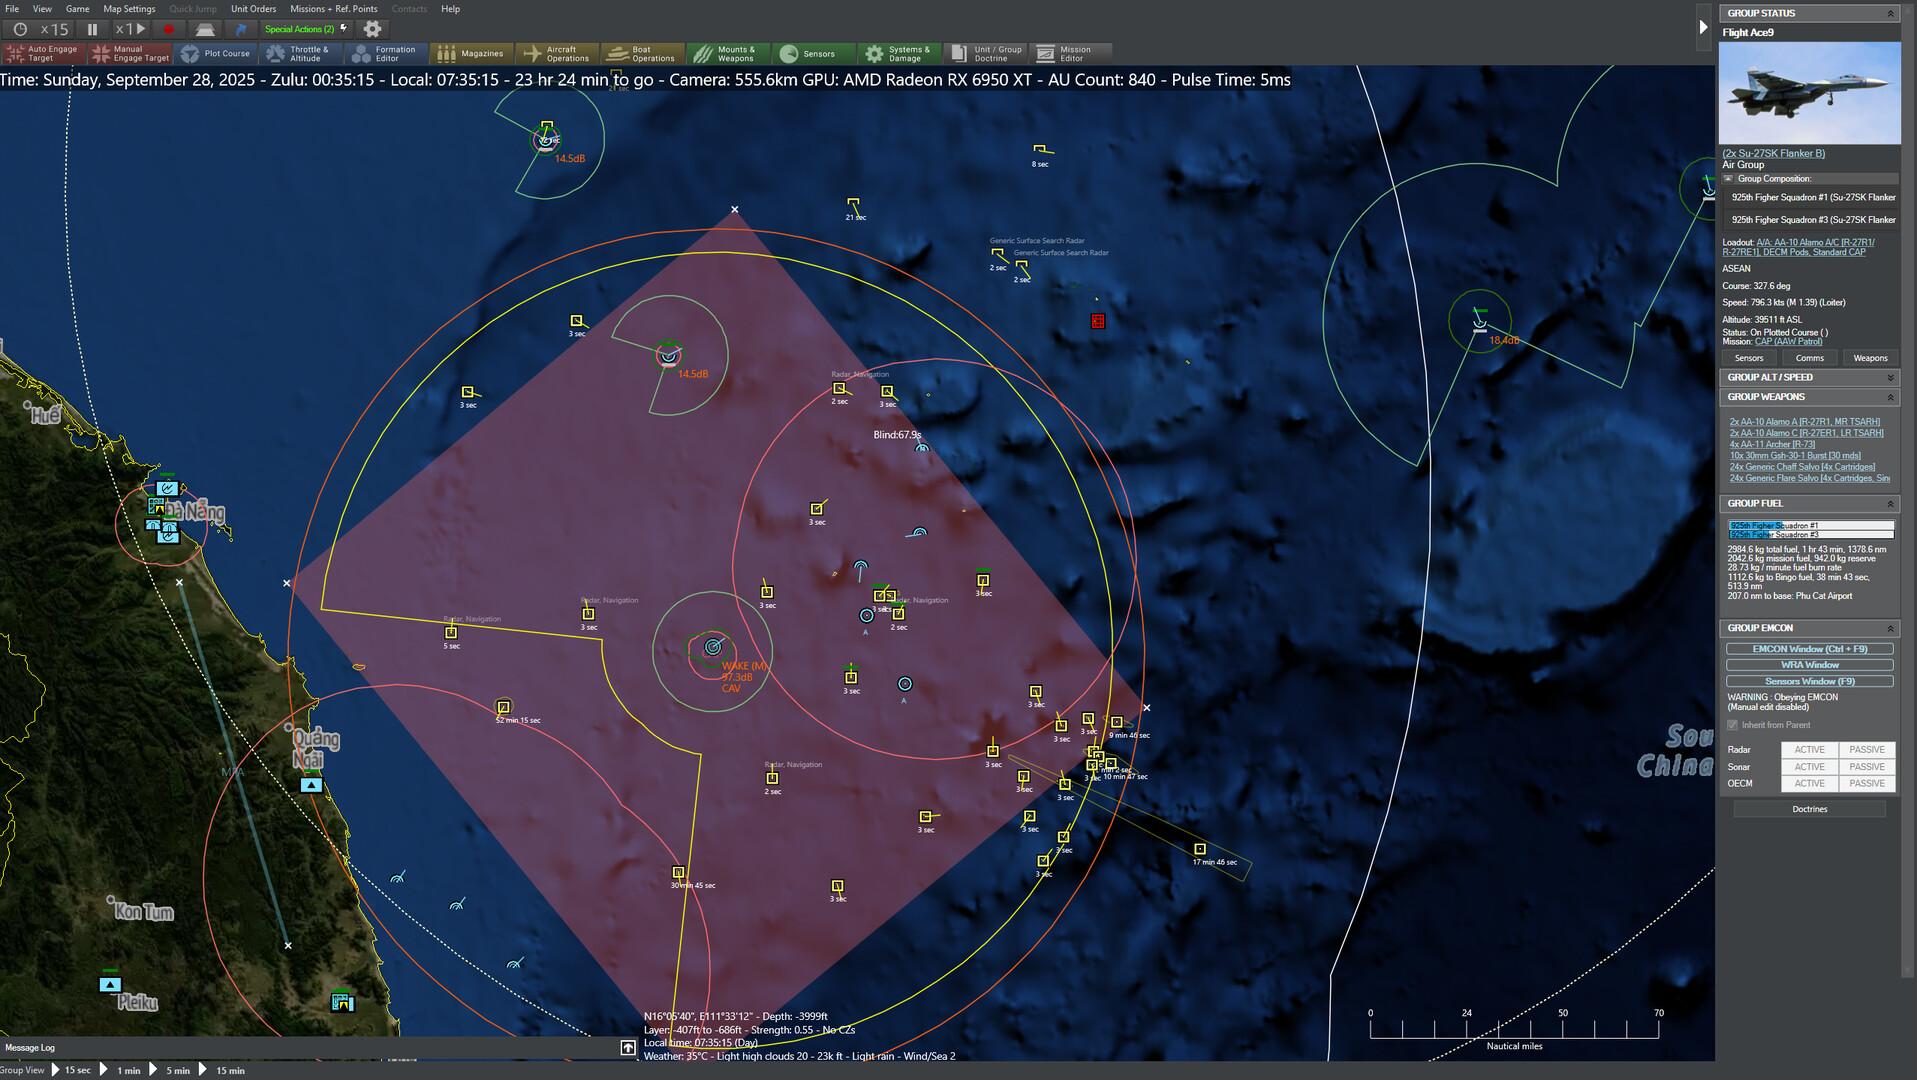Open the Unit Orders menu
Image resolution: width=1917 pixels, height=1080 pixels.
click(254, 9)
